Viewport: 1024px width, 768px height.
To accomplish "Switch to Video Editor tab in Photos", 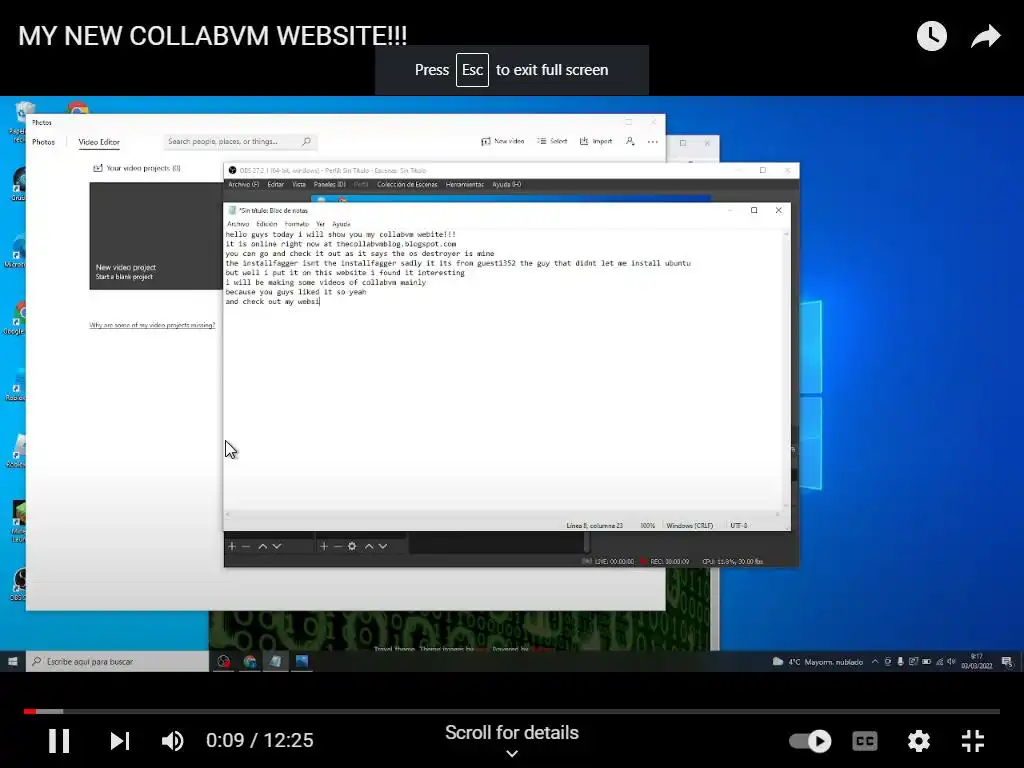I will (99, 142).
